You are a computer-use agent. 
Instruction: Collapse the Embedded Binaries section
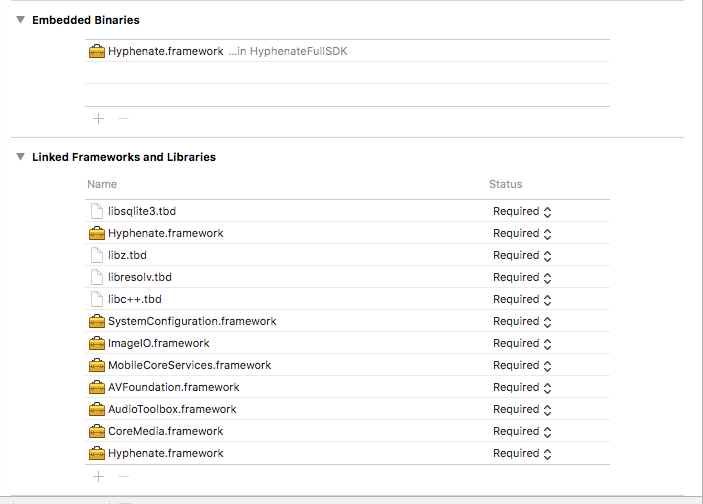pos(21,20)
